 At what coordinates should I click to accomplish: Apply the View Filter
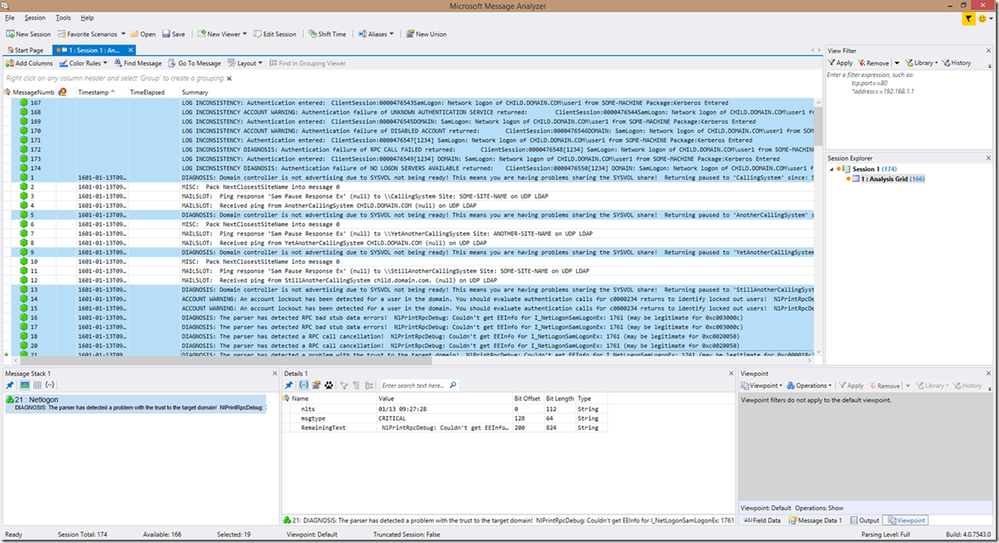(x=840, y=63)
